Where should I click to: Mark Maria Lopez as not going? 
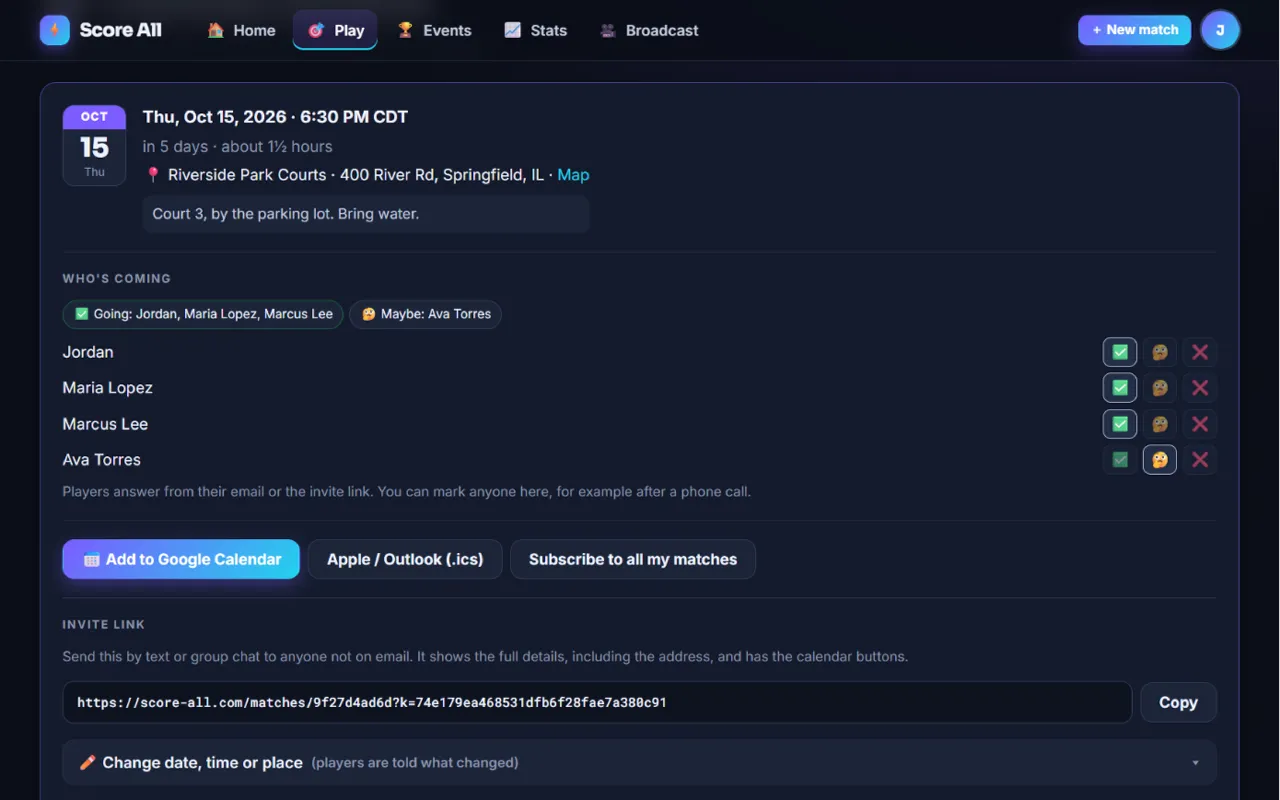(1200, 388)
